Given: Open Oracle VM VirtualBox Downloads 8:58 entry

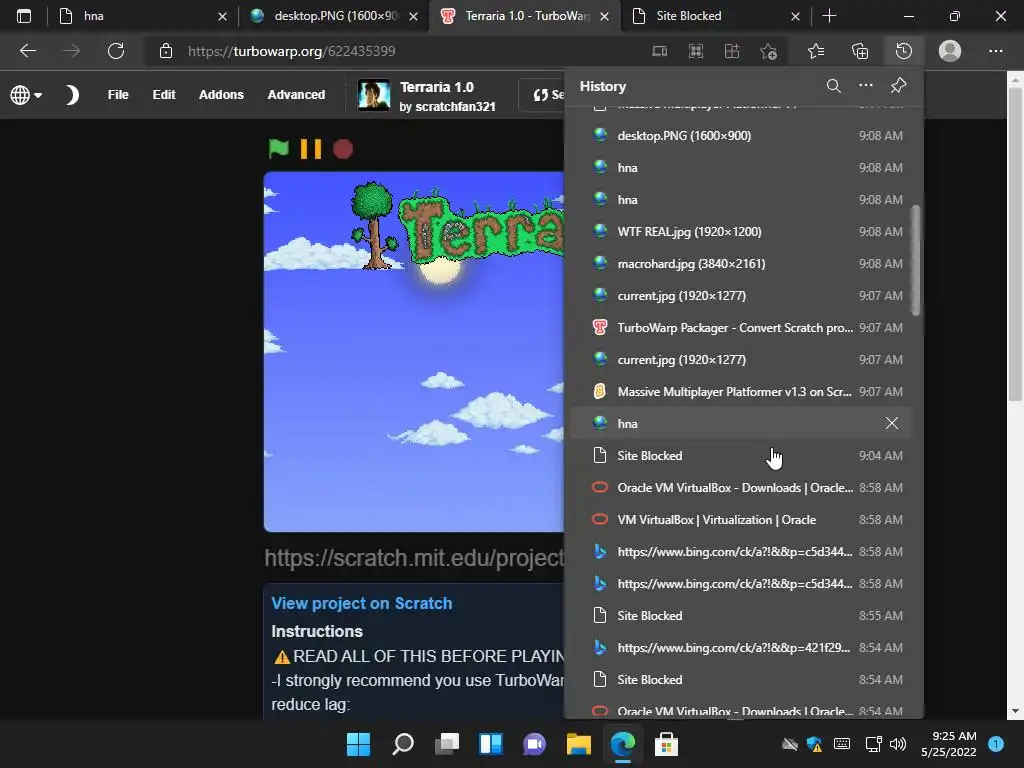Looking at the screenshot, I should coord(741,488).
